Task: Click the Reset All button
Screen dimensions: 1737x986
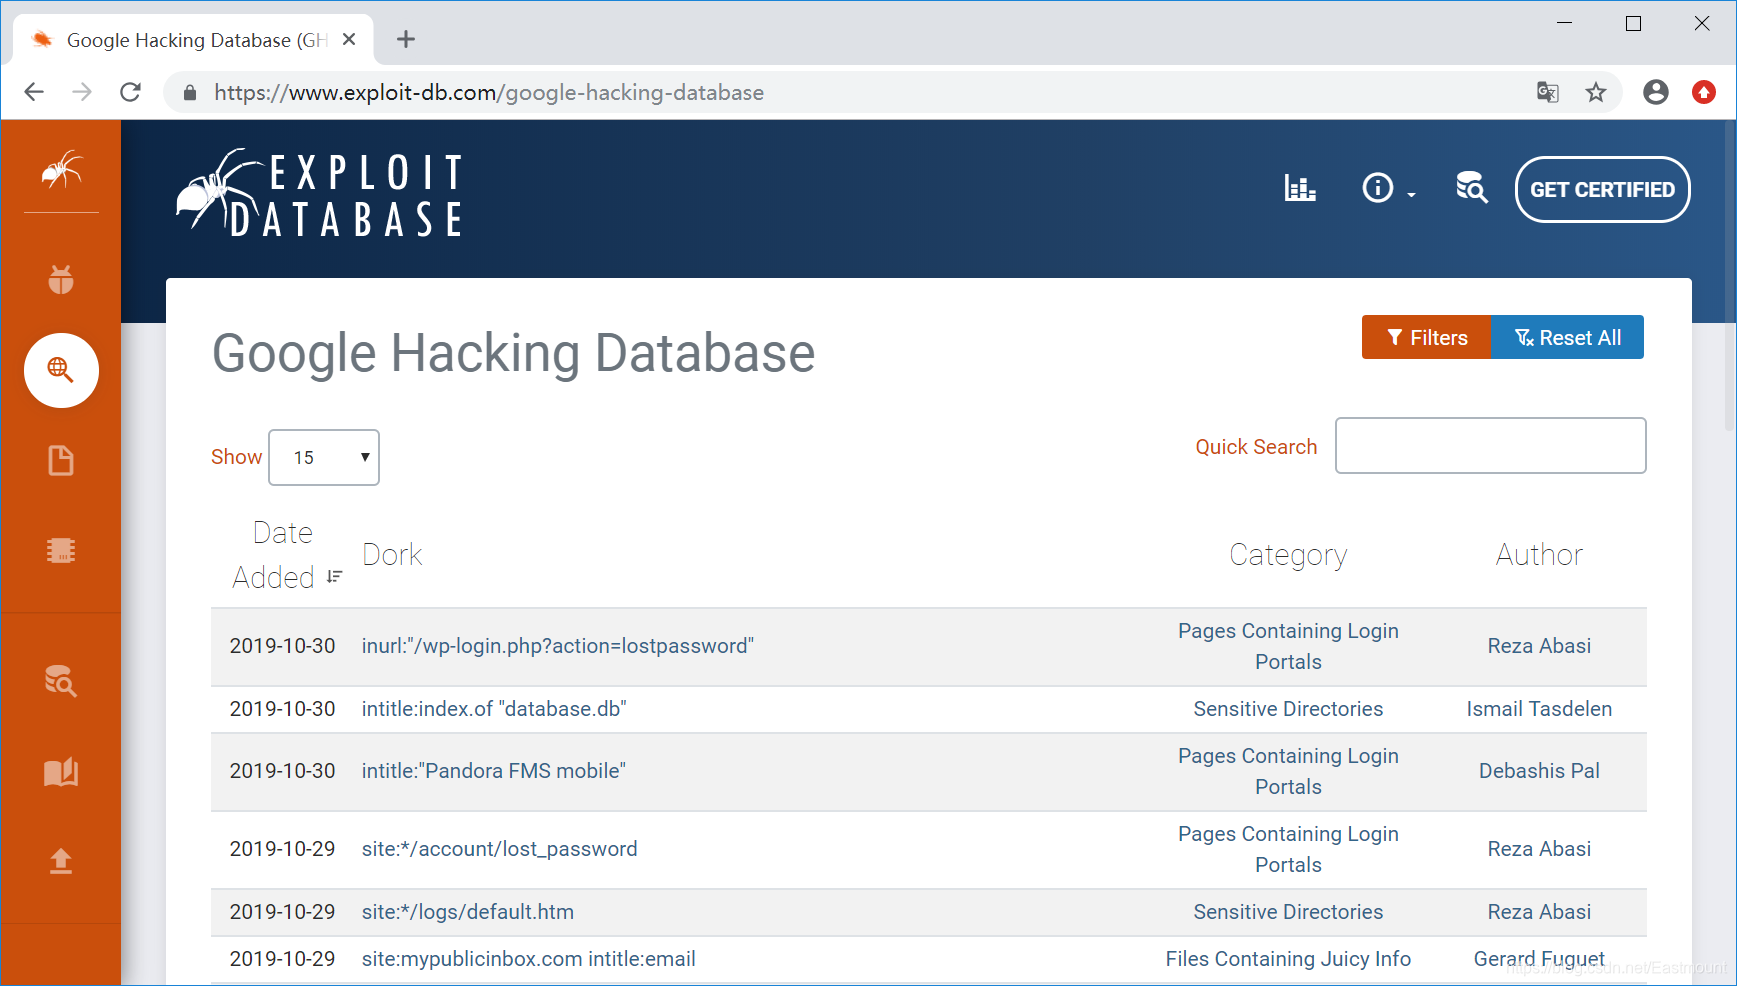Action: pyautogui.click(x=1568, y=337)
